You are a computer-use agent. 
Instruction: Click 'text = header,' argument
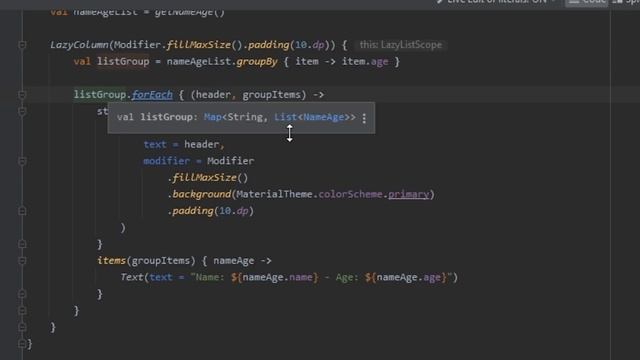184,144
